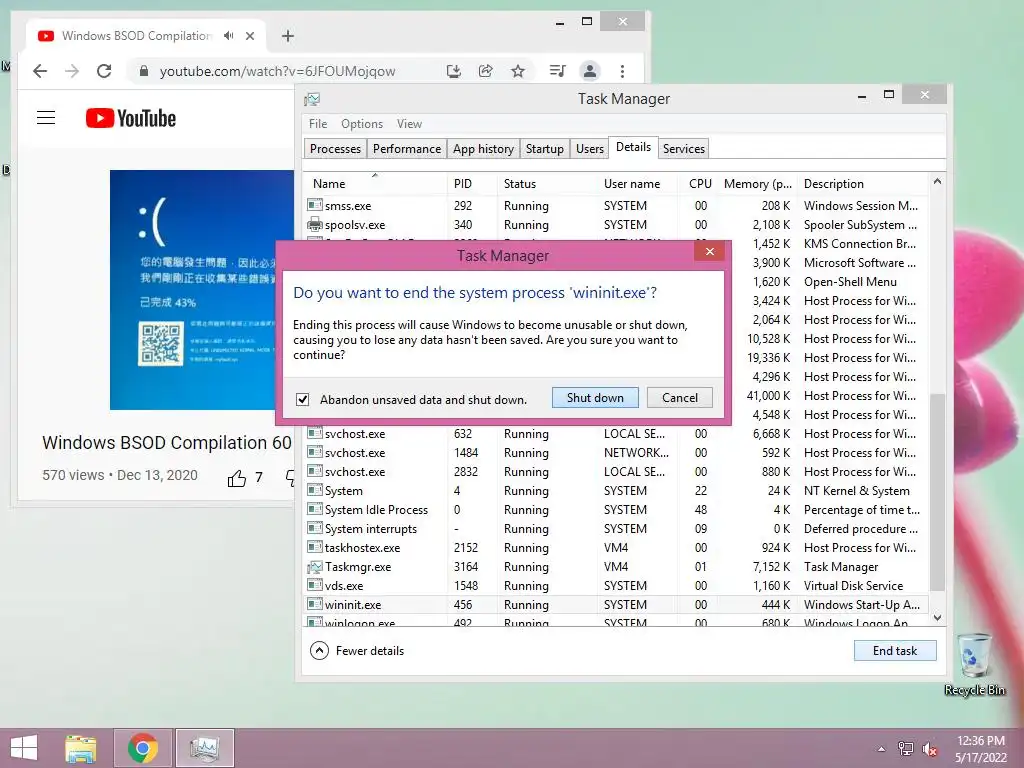Switch to the Users tab
The width and height of the screenshot is (1024, 768).
click(590, 149)
